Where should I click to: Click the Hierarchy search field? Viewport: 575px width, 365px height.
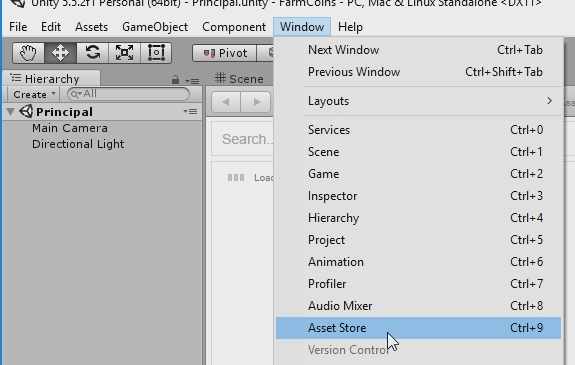(128, 94)
